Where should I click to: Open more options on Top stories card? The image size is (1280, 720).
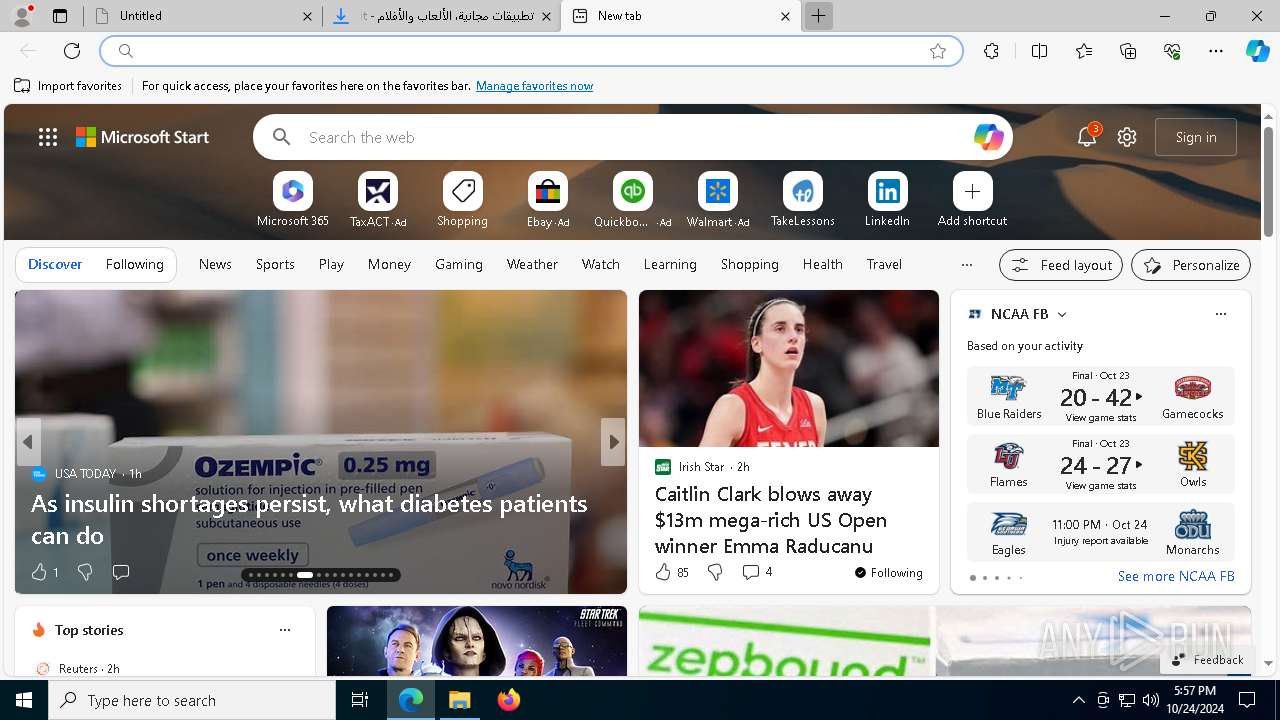coord(285,630)
